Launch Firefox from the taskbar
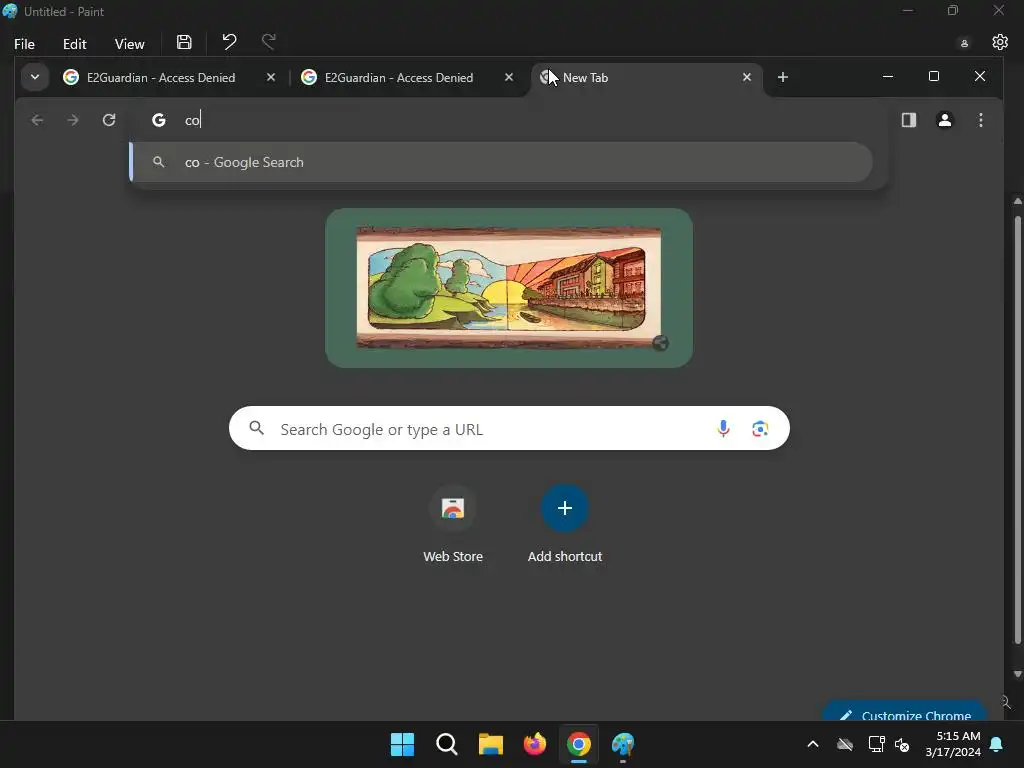Image resolution: width=1024 pixels, height=768 pixels. pos(535,744)
